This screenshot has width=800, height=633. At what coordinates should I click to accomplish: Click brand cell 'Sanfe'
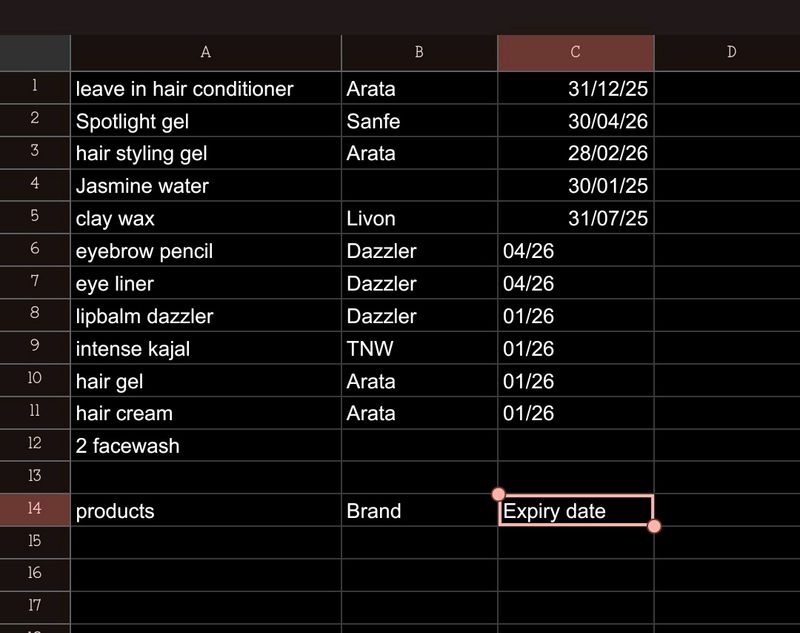419,121
